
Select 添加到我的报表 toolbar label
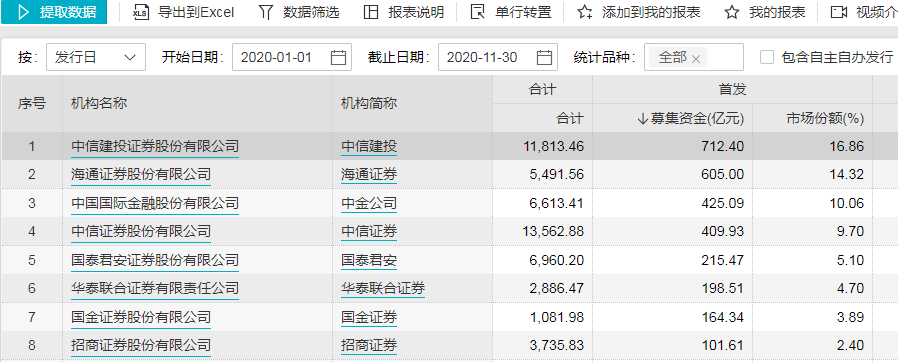pyautogui.click(x=651, y=12)
